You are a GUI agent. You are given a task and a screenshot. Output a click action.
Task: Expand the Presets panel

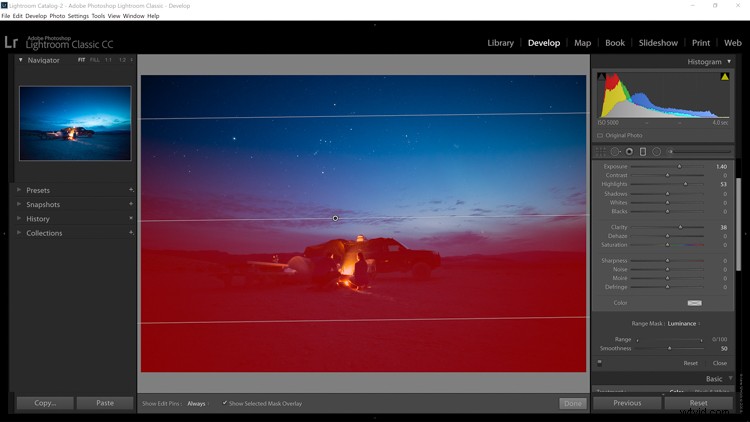(x=19, y=190)
